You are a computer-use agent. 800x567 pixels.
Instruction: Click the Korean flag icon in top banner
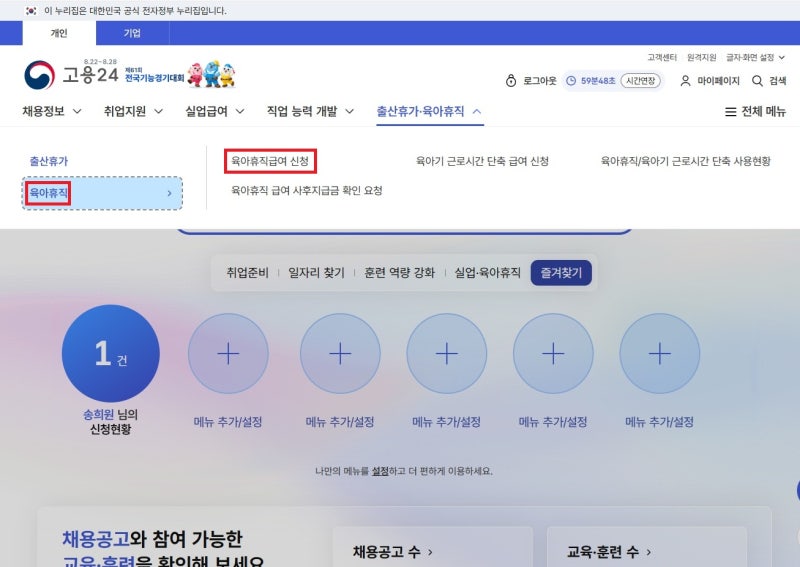pyautogui.click(x=31, y=11)
